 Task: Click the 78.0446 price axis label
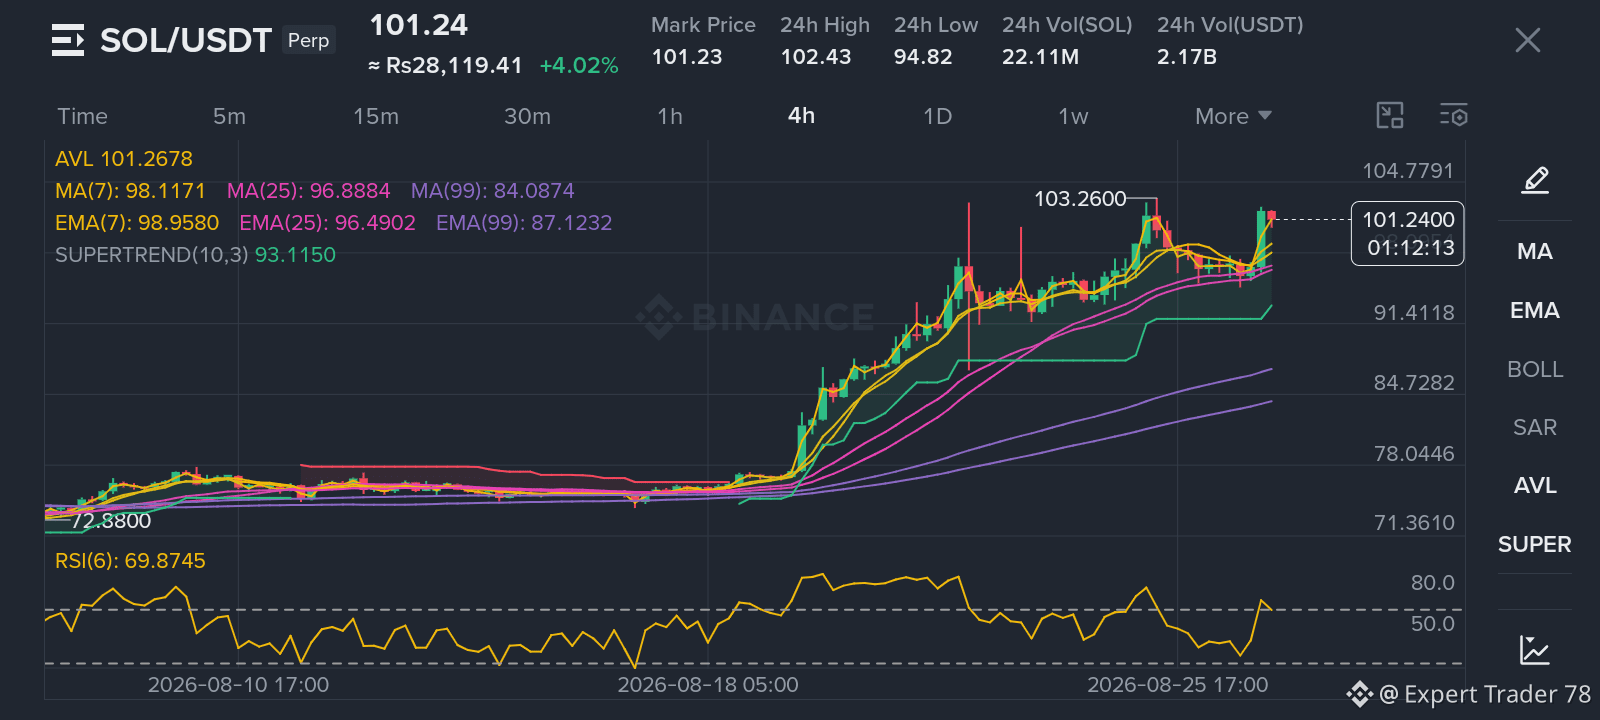(x=1414, y=454)
